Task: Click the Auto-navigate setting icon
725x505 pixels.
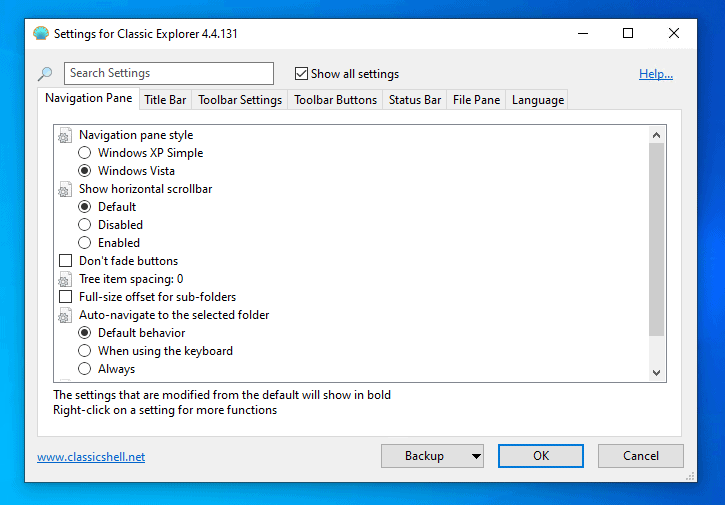Action: pyautogui.click(x=65, y=315)
